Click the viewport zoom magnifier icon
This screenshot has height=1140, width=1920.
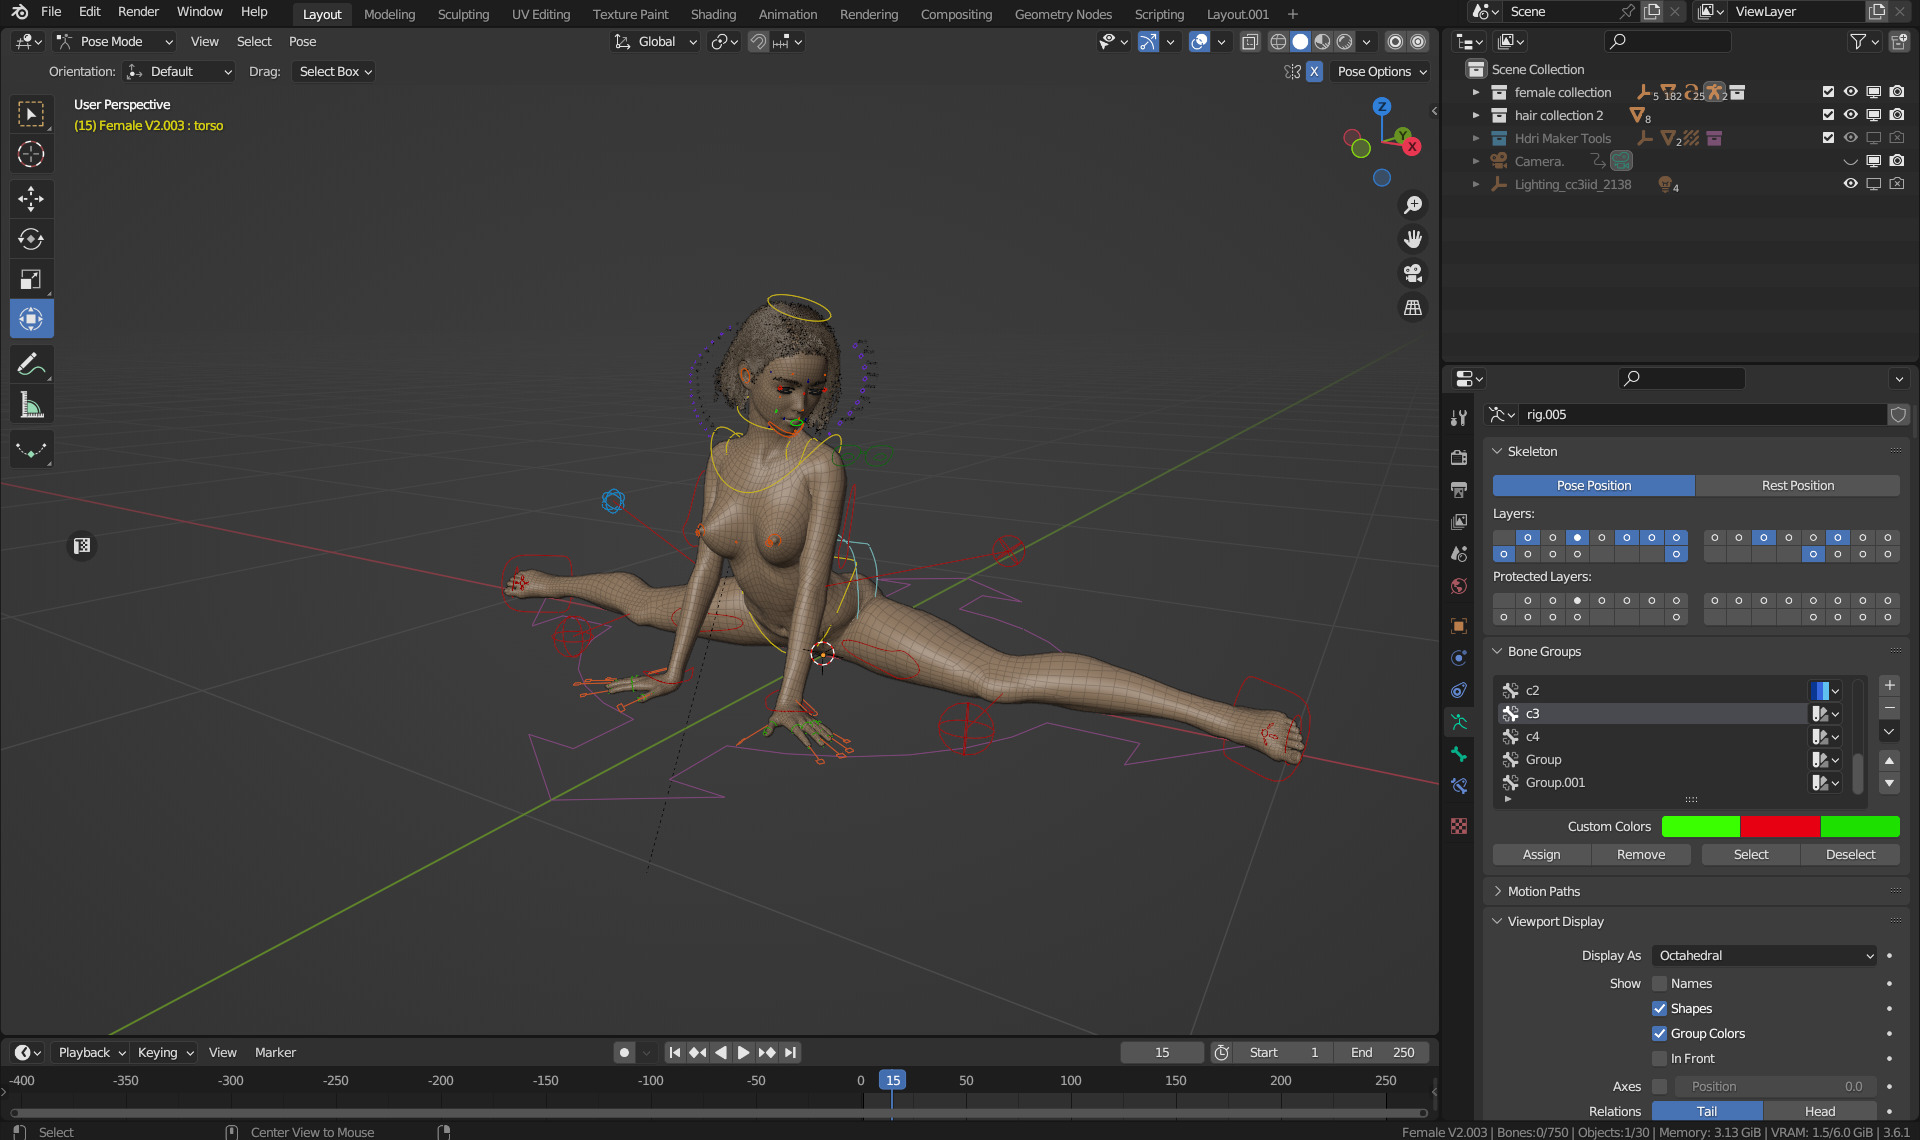(1412, 205)
